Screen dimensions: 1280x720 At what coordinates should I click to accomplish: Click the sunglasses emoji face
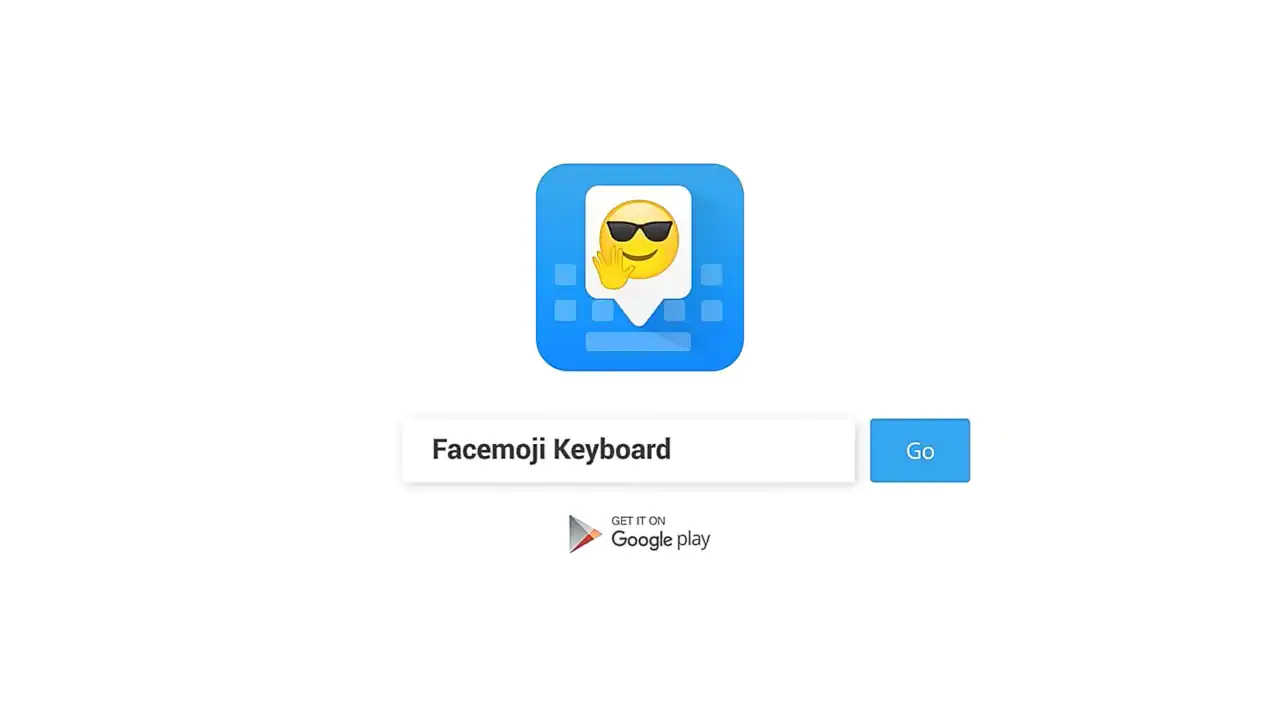[640, 240]
